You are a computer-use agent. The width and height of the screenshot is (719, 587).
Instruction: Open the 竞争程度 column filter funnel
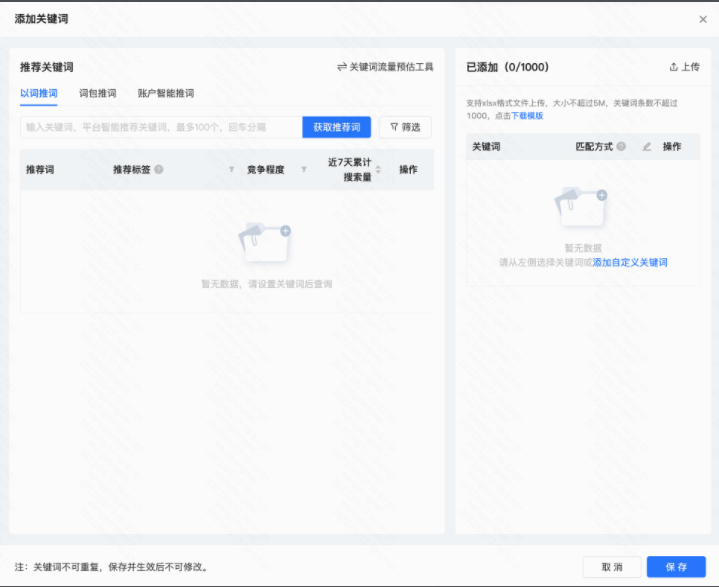click(304, 169)
